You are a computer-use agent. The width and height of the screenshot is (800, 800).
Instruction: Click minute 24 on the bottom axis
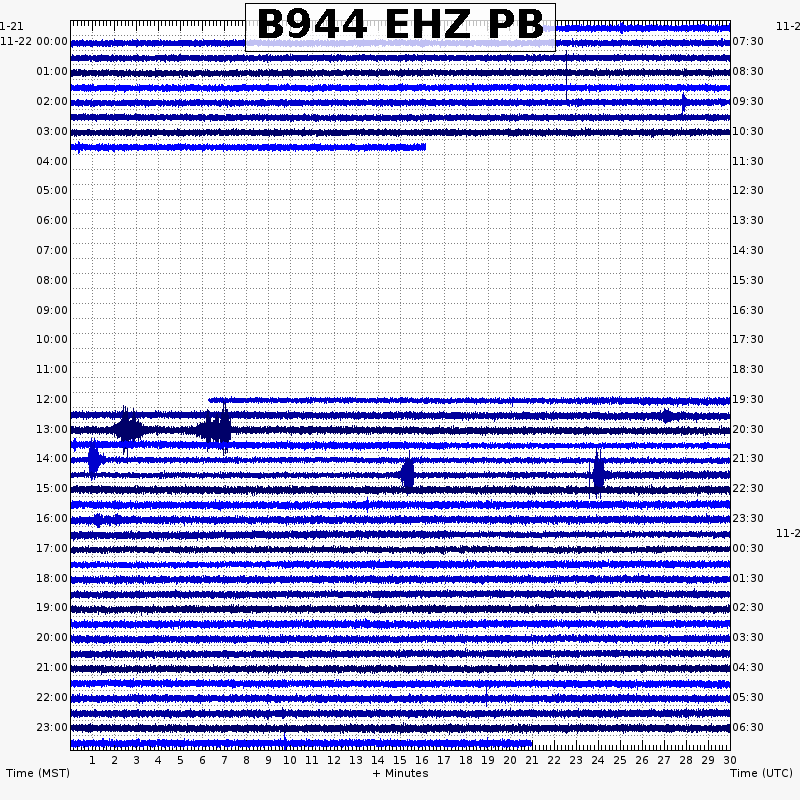pyautogui.click(x=598, y=760)
